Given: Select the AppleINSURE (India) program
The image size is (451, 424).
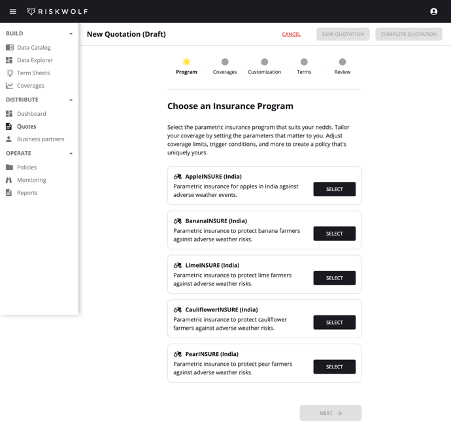Looking at the screenshot, I should (x=334, y=189).
